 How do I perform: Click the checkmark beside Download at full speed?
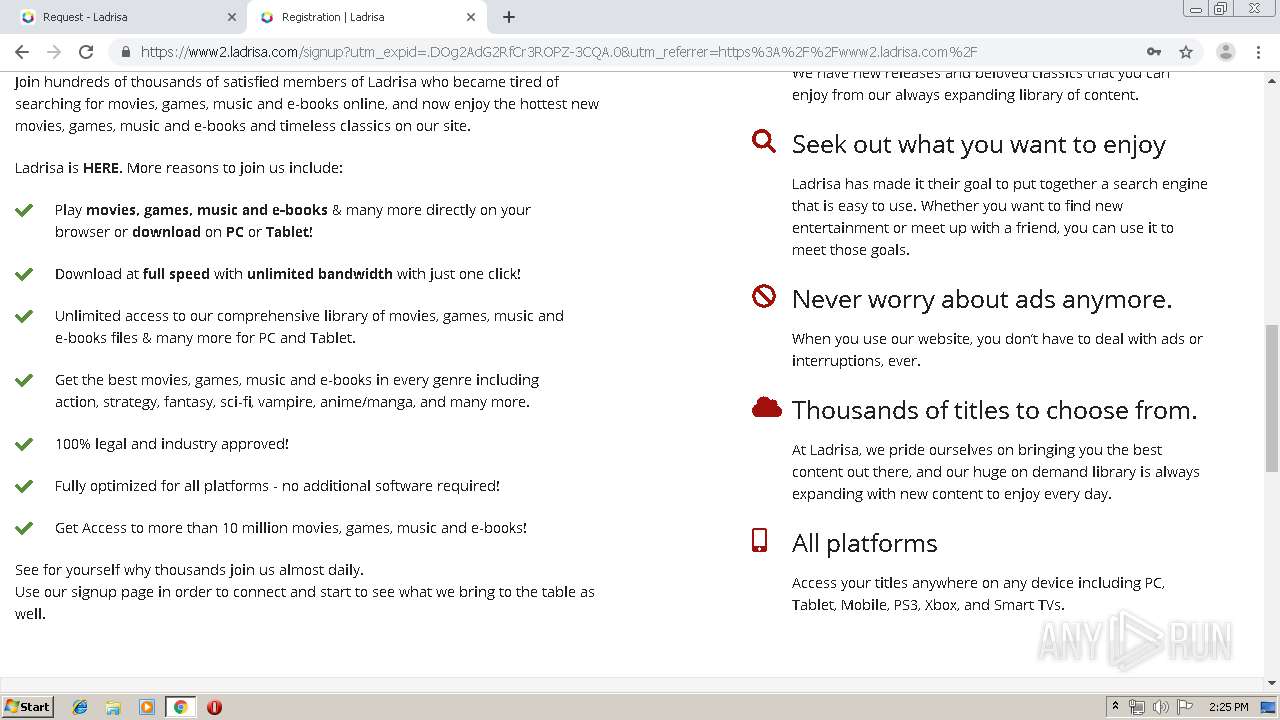[x=24, y=274]
